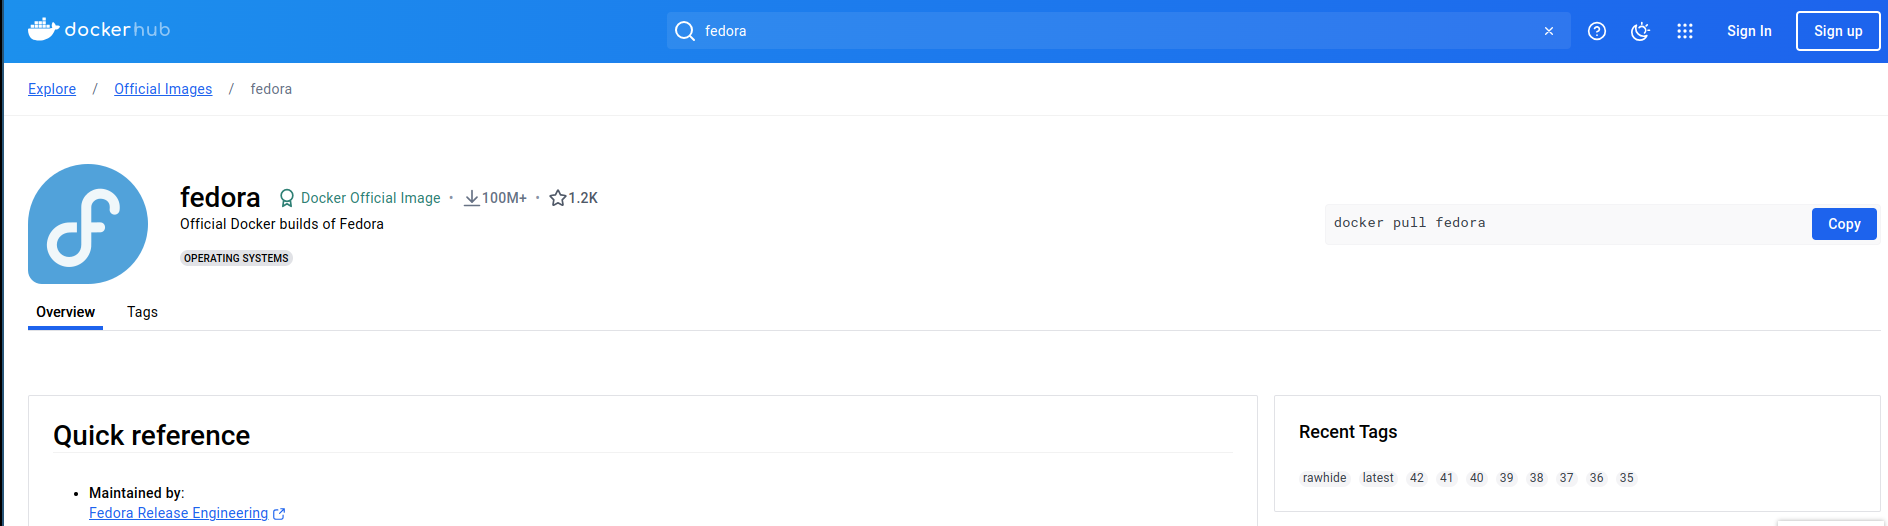
Task: Open the help question-mark icon
Action: coord(1597,31)
